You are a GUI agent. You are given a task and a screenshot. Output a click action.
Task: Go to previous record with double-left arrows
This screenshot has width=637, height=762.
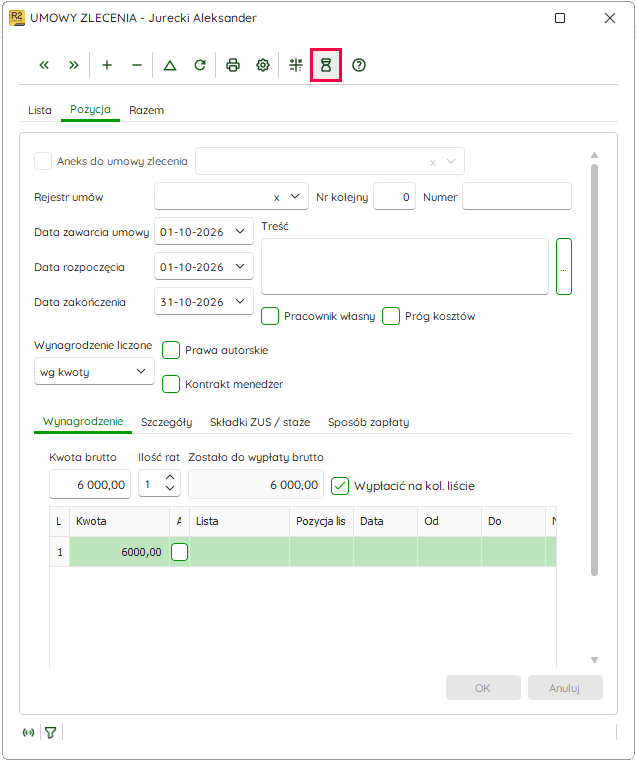44,65
